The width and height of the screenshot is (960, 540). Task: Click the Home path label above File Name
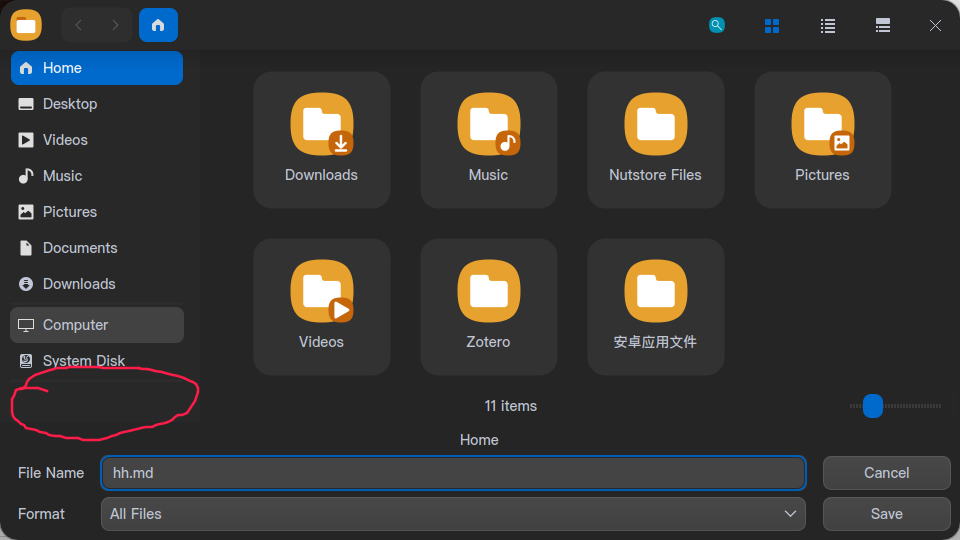[479, 440]
